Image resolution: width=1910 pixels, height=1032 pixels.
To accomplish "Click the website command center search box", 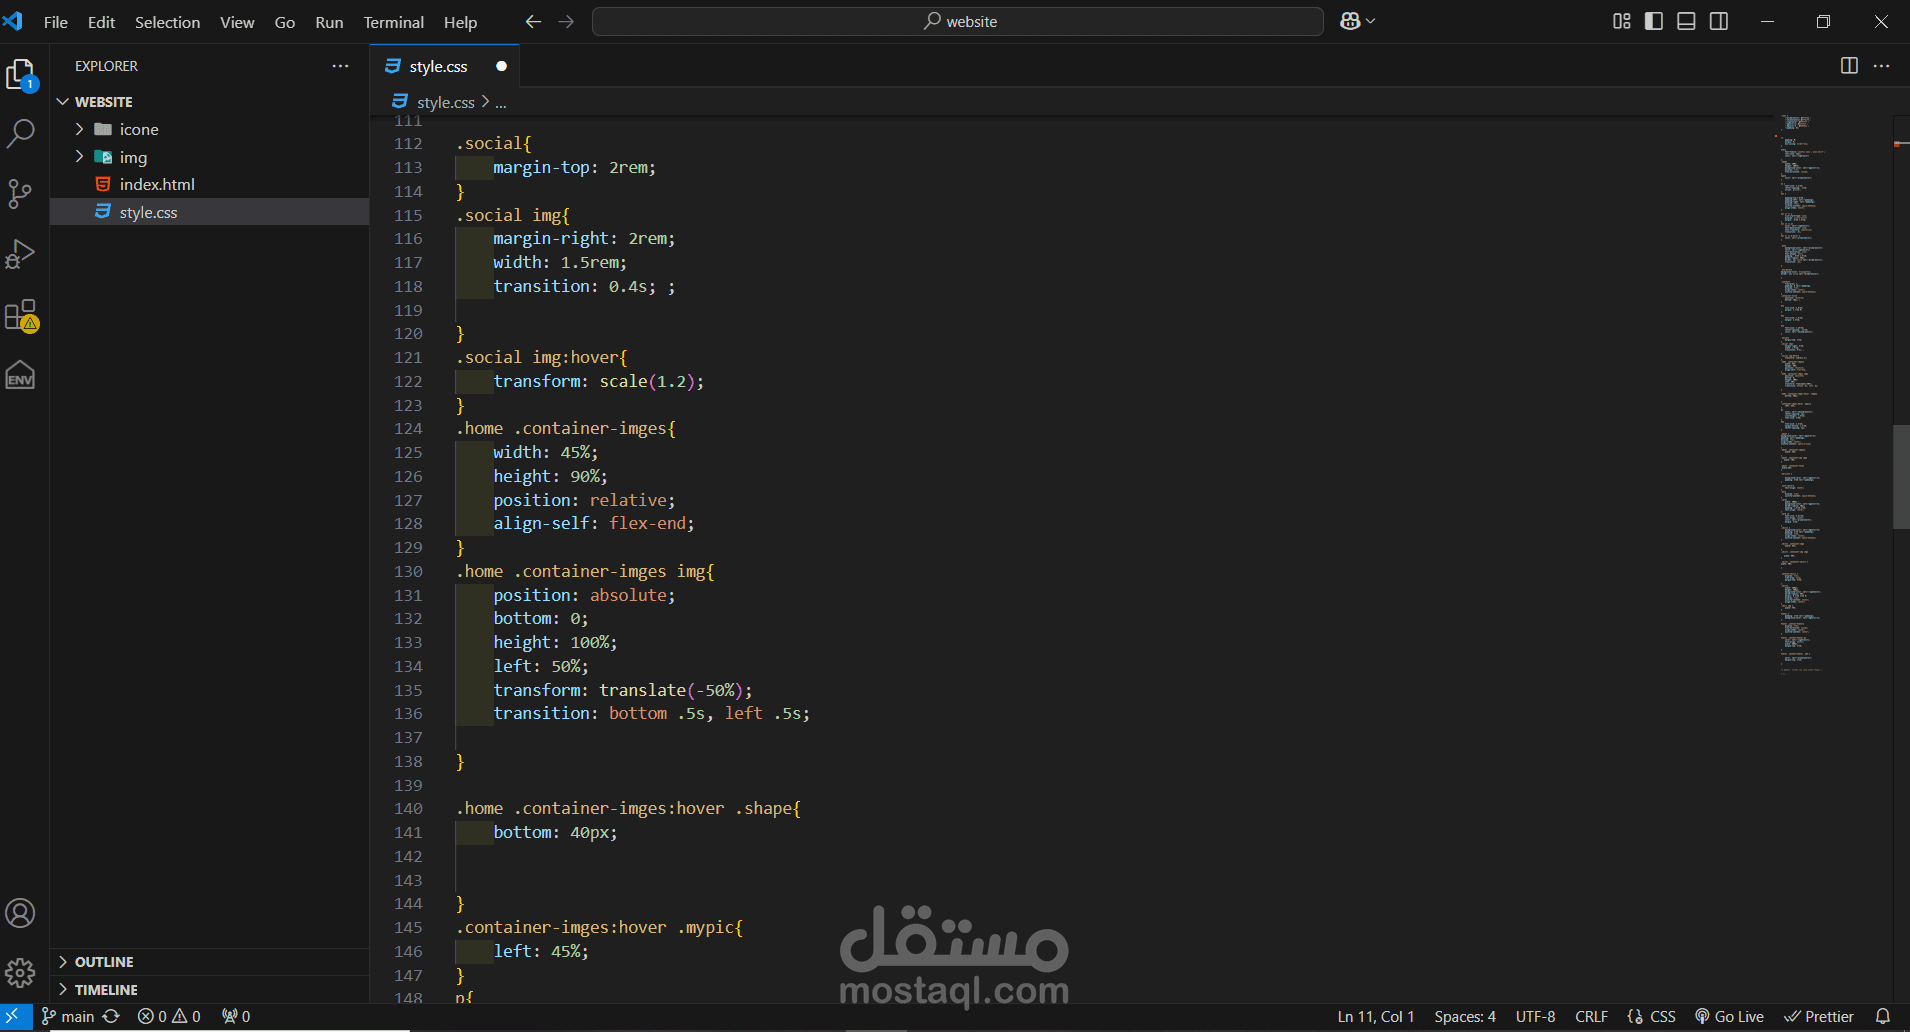I will (x=958, y=21).
